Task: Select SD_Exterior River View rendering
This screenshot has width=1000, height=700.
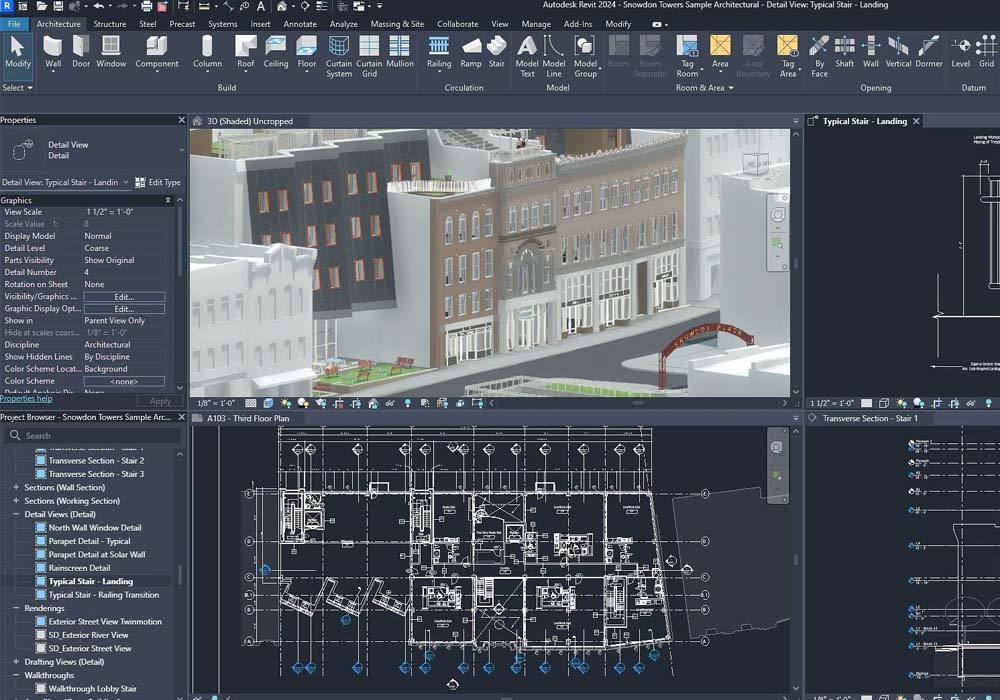Action: click(88, 634)
